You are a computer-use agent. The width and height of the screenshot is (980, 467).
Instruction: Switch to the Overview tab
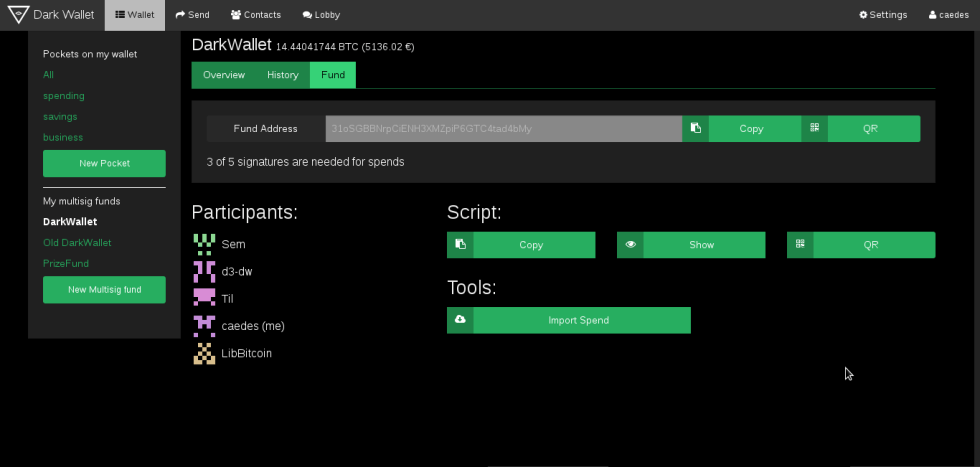tap(223, 75)
